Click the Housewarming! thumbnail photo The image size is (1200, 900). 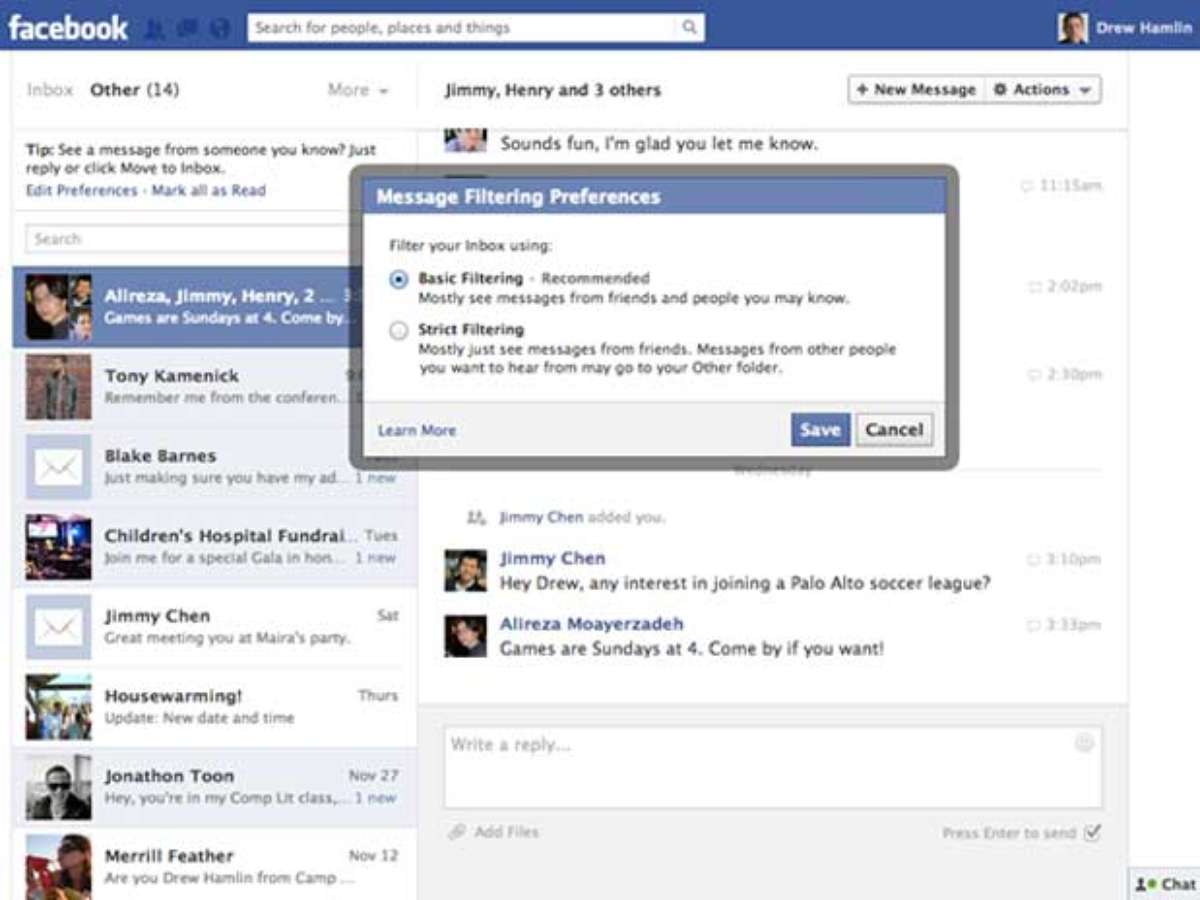[58, 707]
